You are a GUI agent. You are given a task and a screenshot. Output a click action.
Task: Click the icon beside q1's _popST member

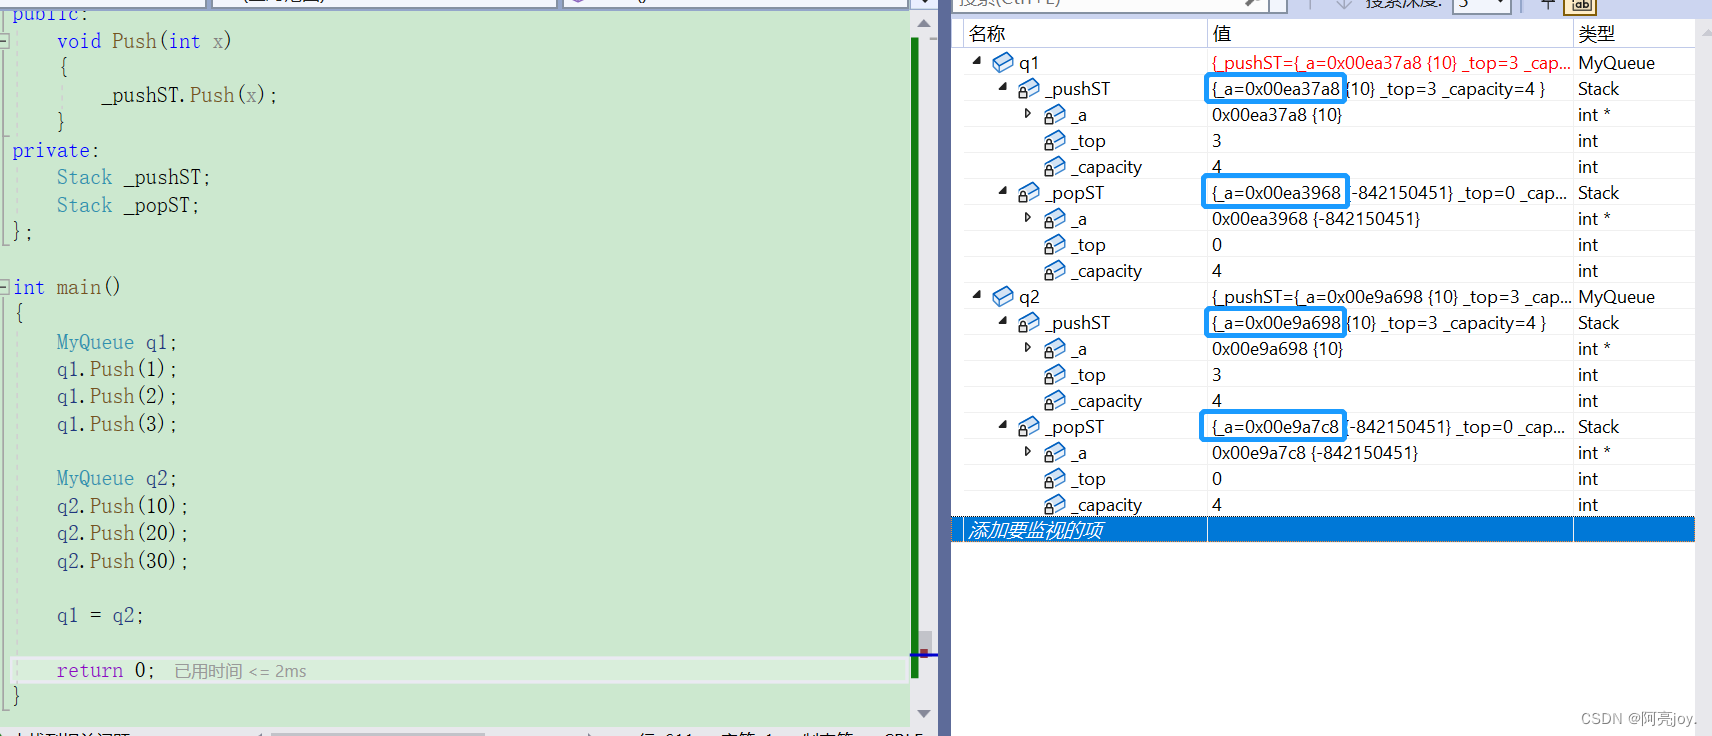click(1029, 193)
